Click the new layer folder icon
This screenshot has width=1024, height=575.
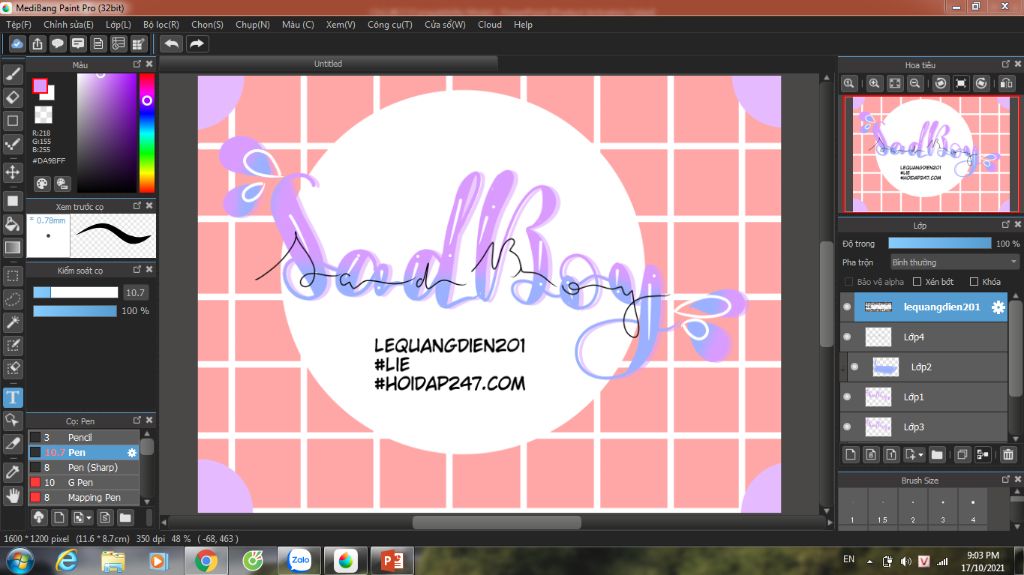[937, 454]
